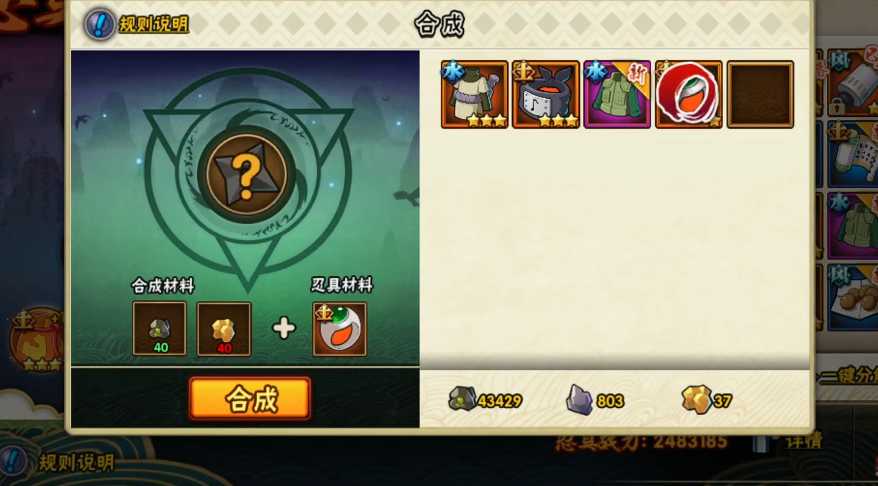Click the gold nugget material slot
This screenshot has width=878, height=486.
[224, 329]
